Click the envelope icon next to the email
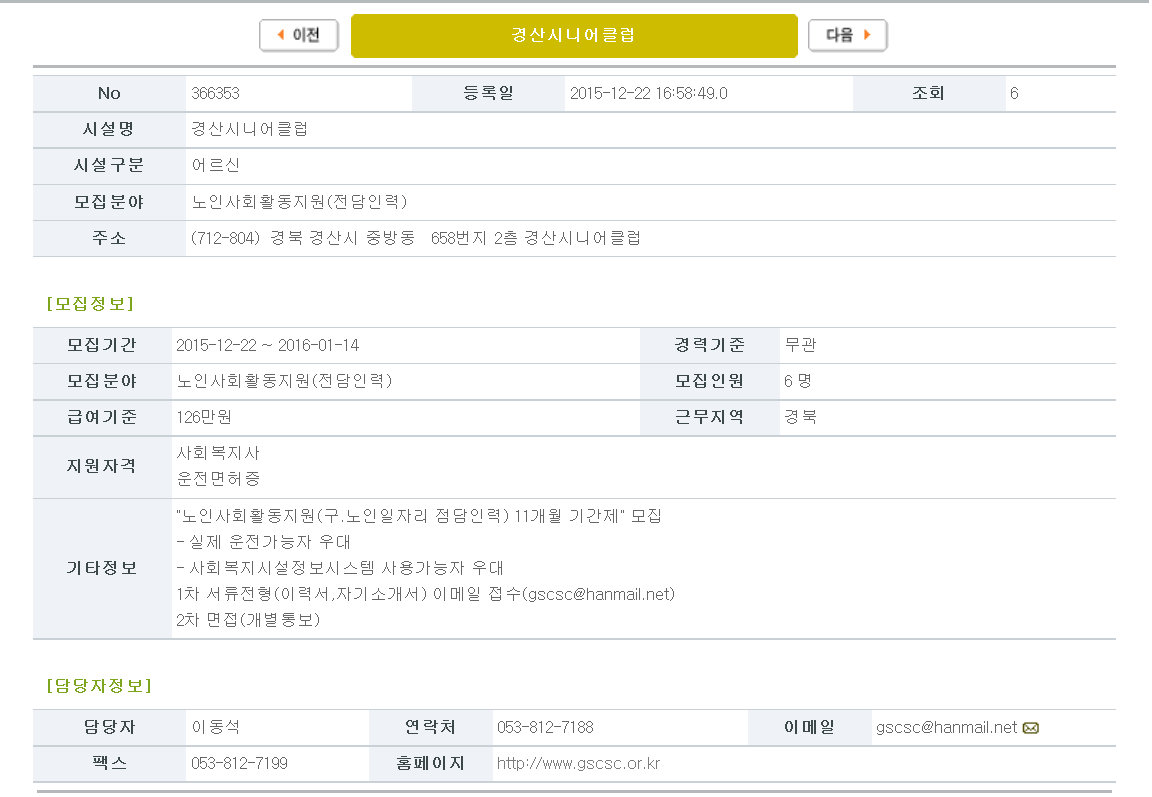Image resolution: width=1152 pixels, height=797 pixels. pyautogui.click(x=1031, y=728)
